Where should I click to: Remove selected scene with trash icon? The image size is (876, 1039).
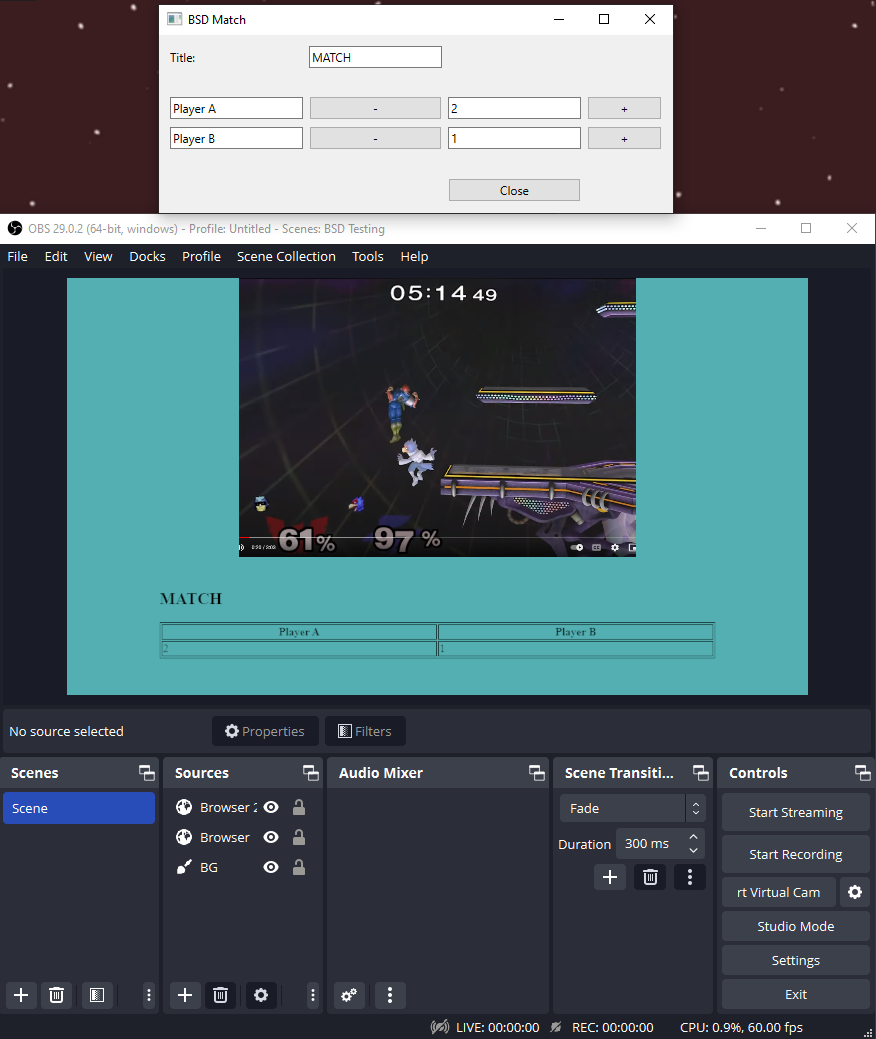[56, 995]
